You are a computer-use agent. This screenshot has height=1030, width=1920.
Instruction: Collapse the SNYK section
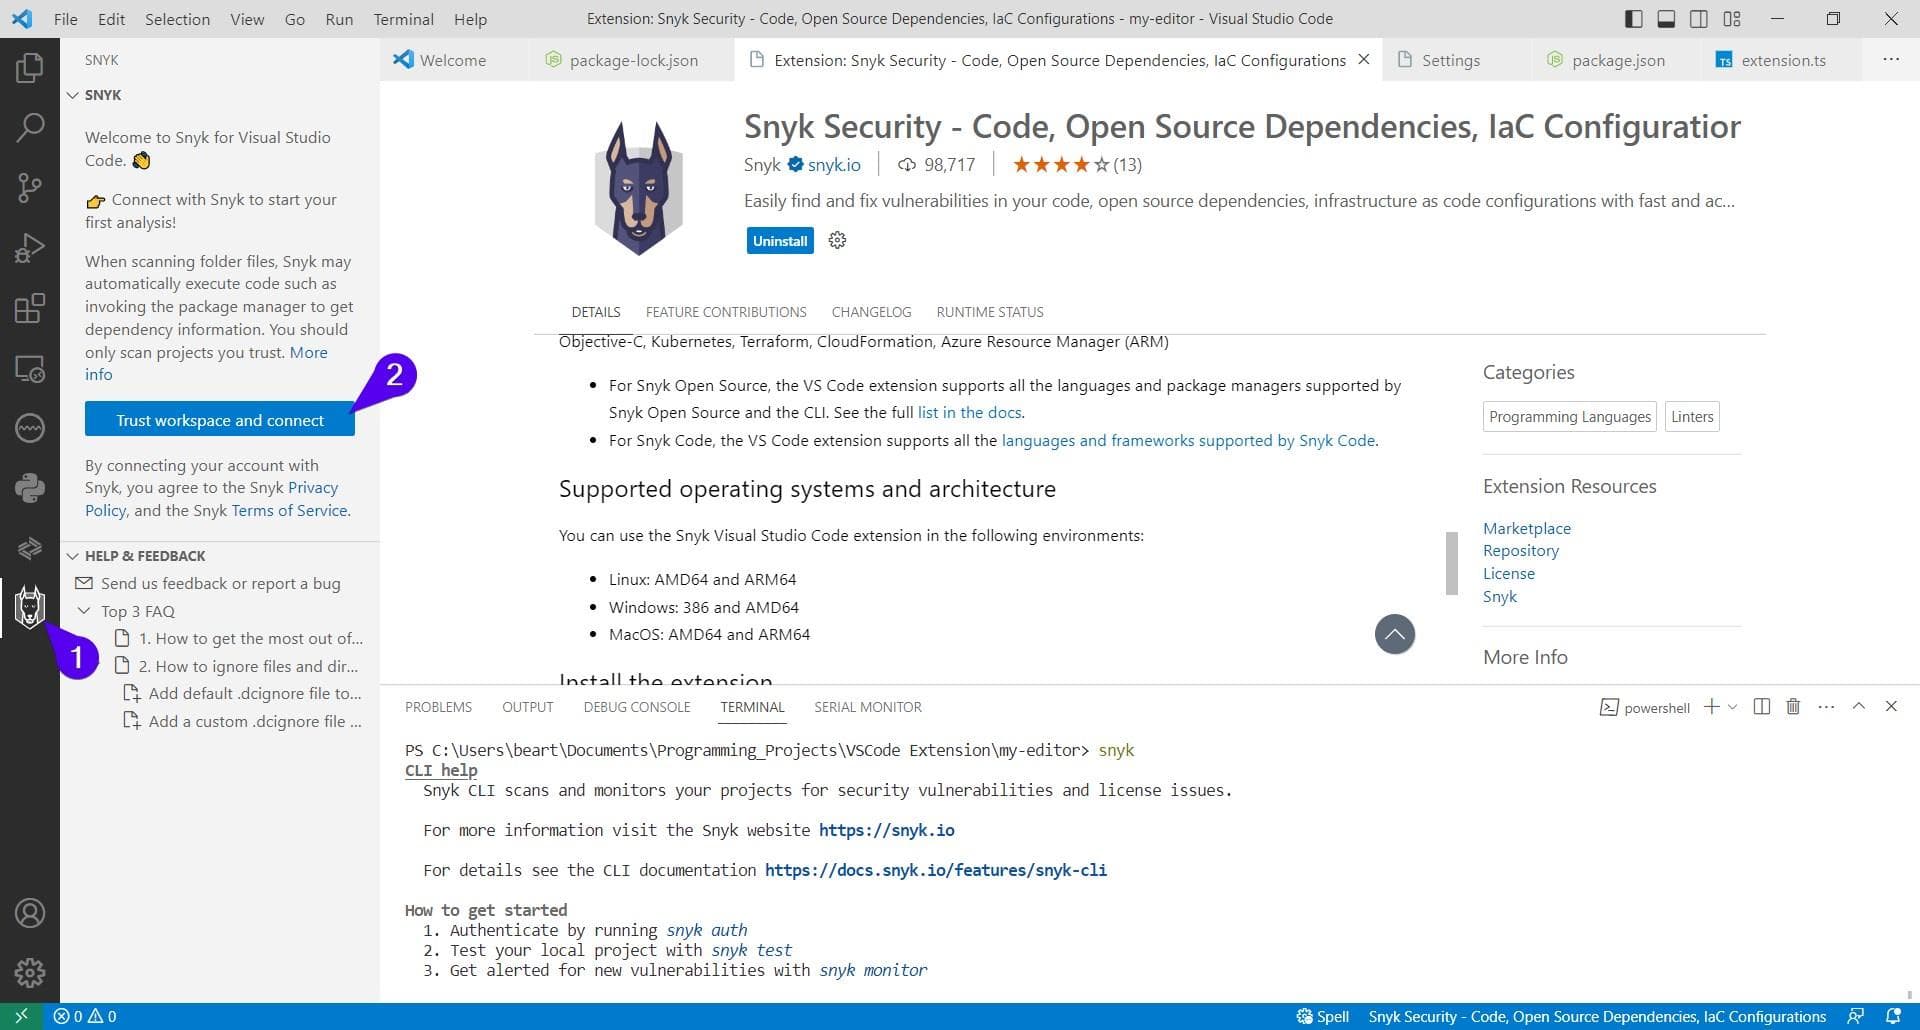(73, 95)
